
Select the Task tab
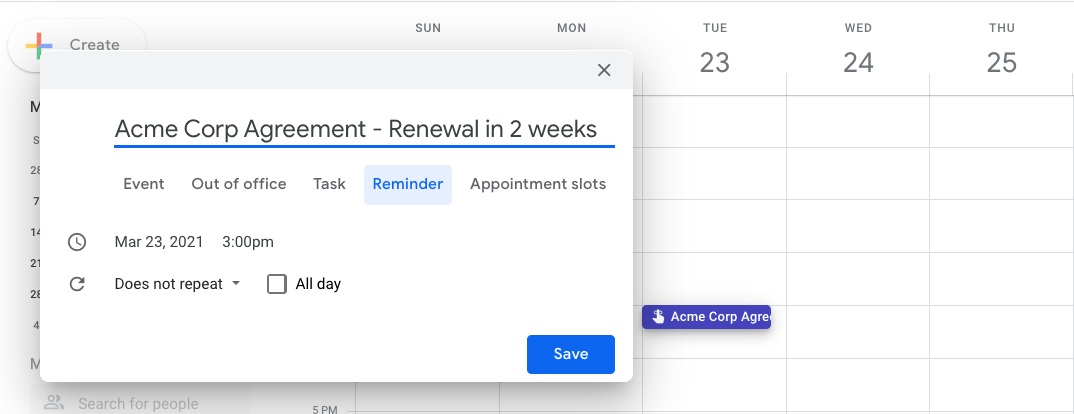point(329,184)
